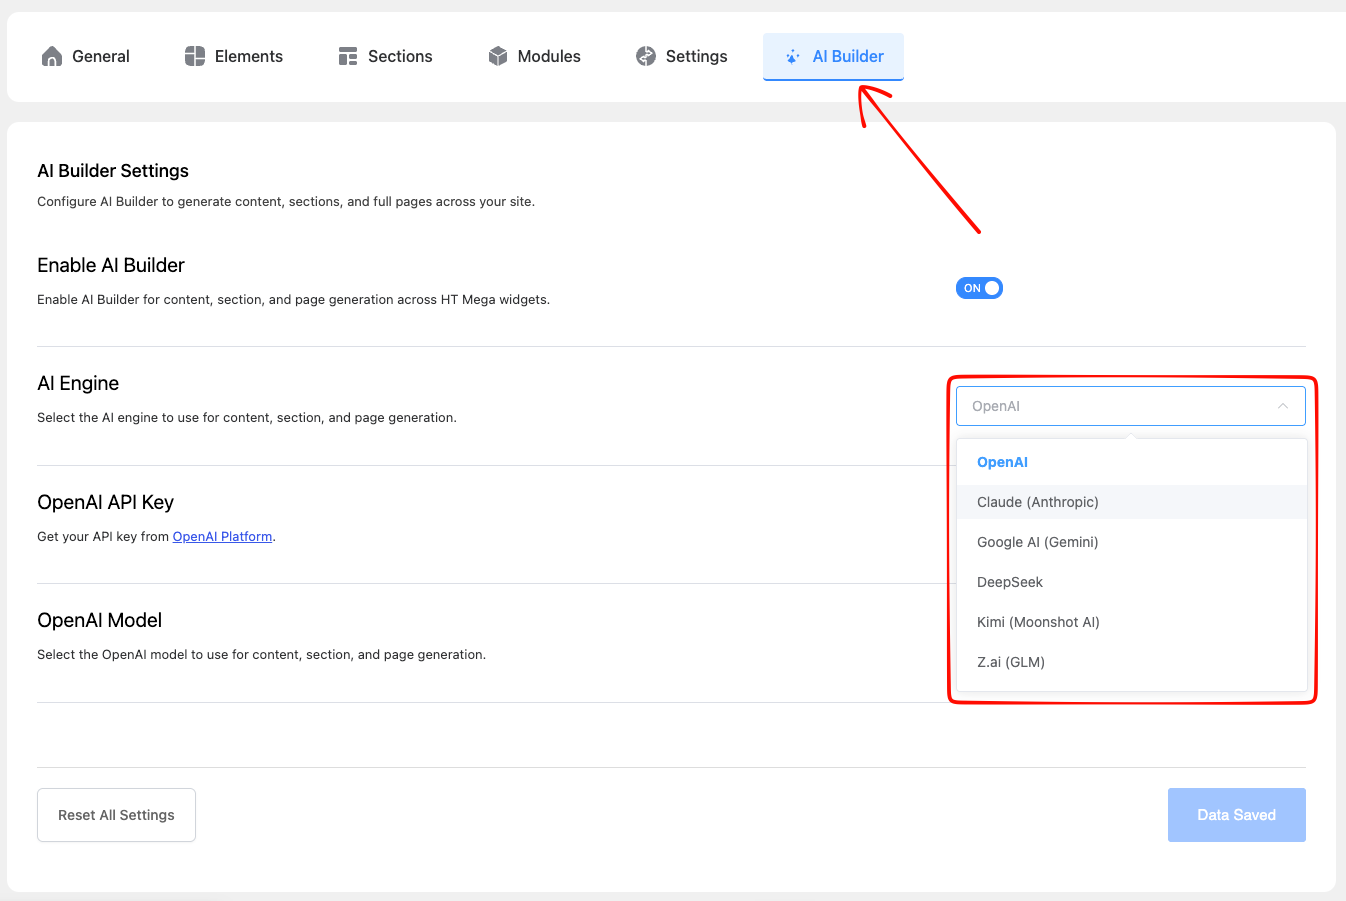Viewport: 1346px width, 901px height.
Task: Click the OpenAI Model heading
Action: coord(99,620)
